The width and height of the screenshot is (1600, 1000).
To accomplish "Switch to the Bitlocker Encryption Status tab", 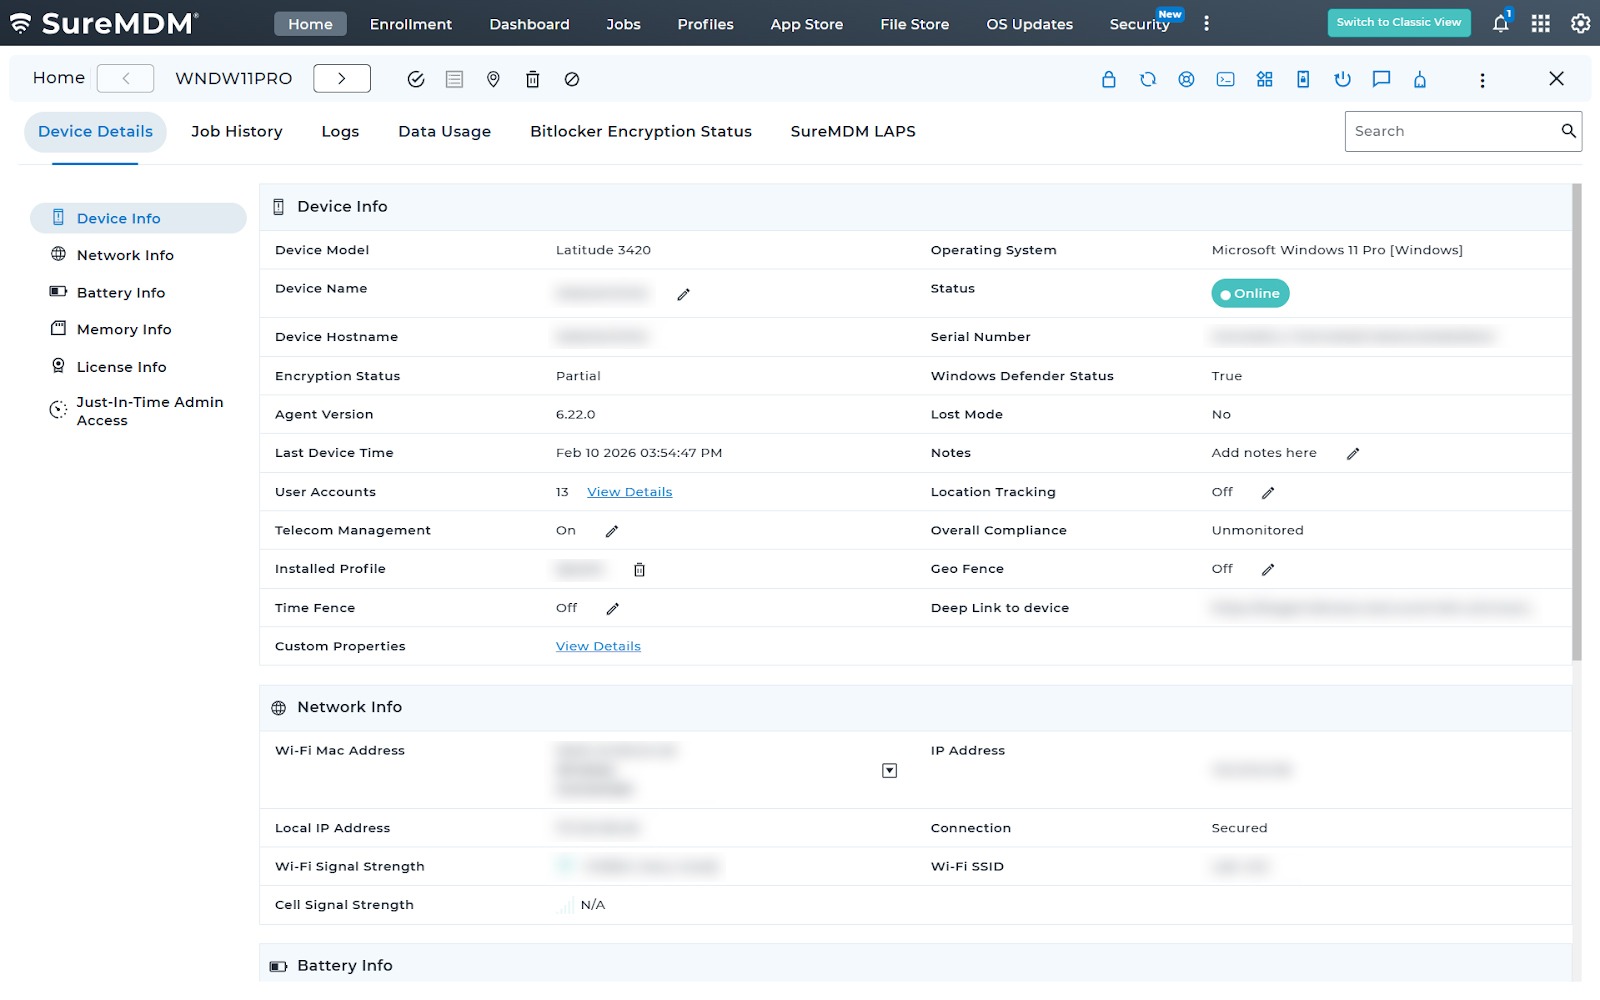I will pos(640,131).
